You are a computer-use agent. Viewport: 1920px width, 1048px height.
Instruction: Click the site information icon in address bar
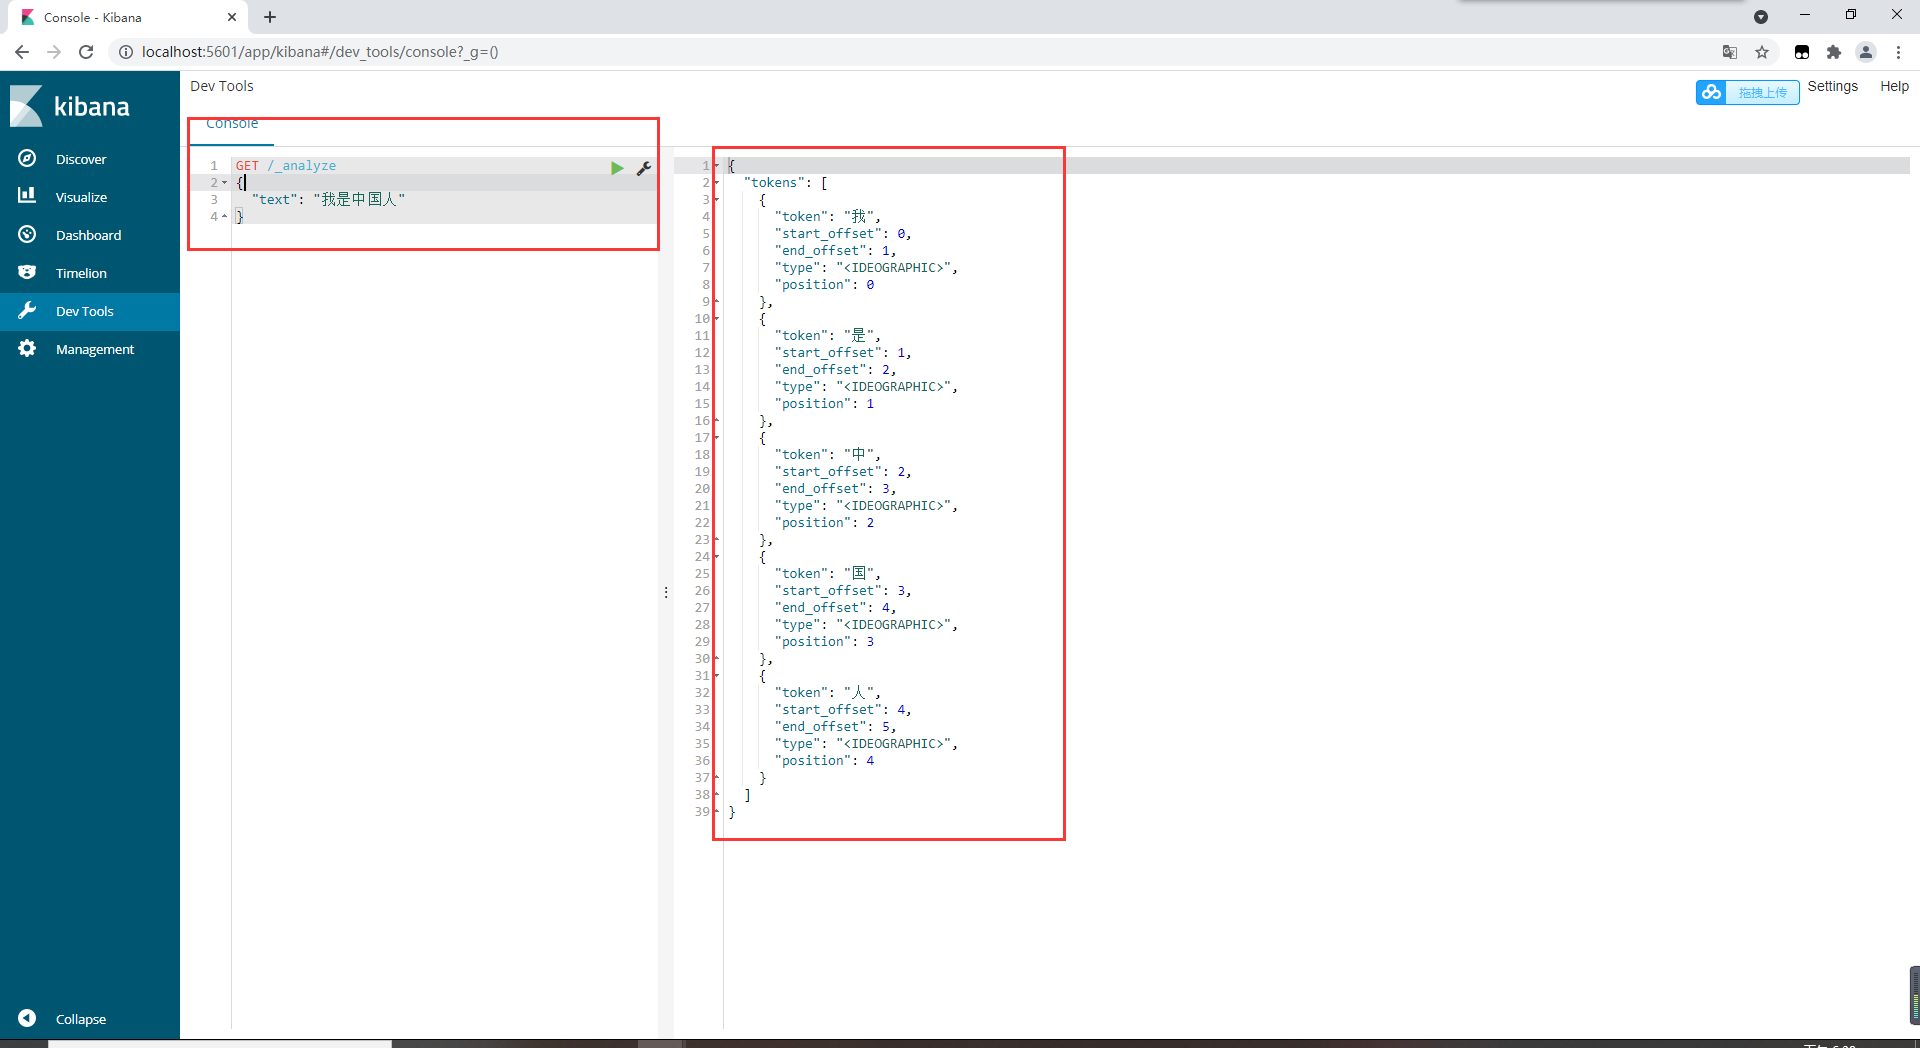[125, 52]
